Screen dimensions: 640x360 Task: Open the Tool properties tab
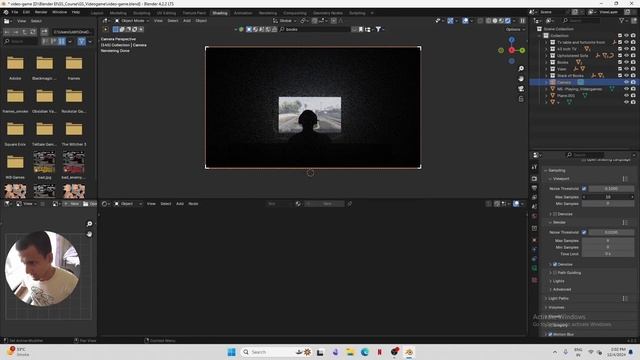534,167
